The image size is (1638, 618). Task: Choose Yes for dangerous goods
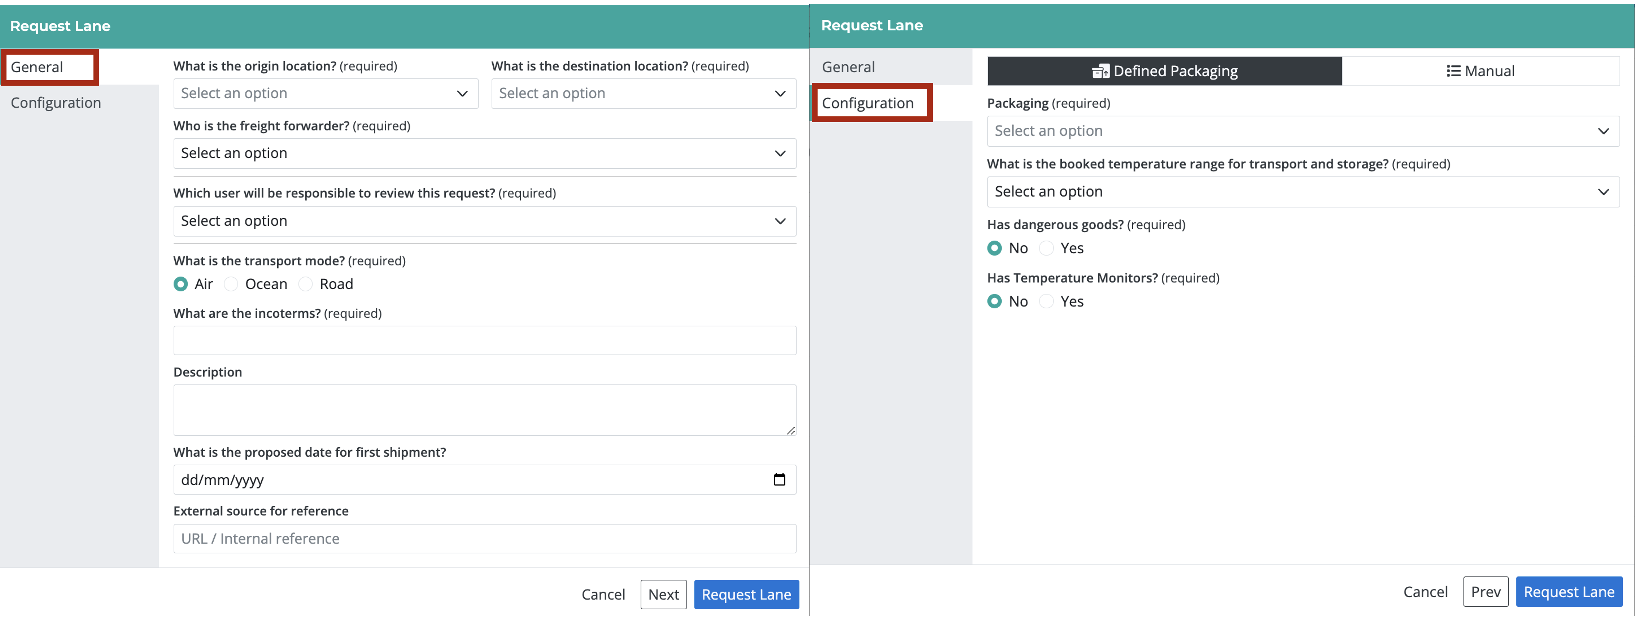(1046, 248)
